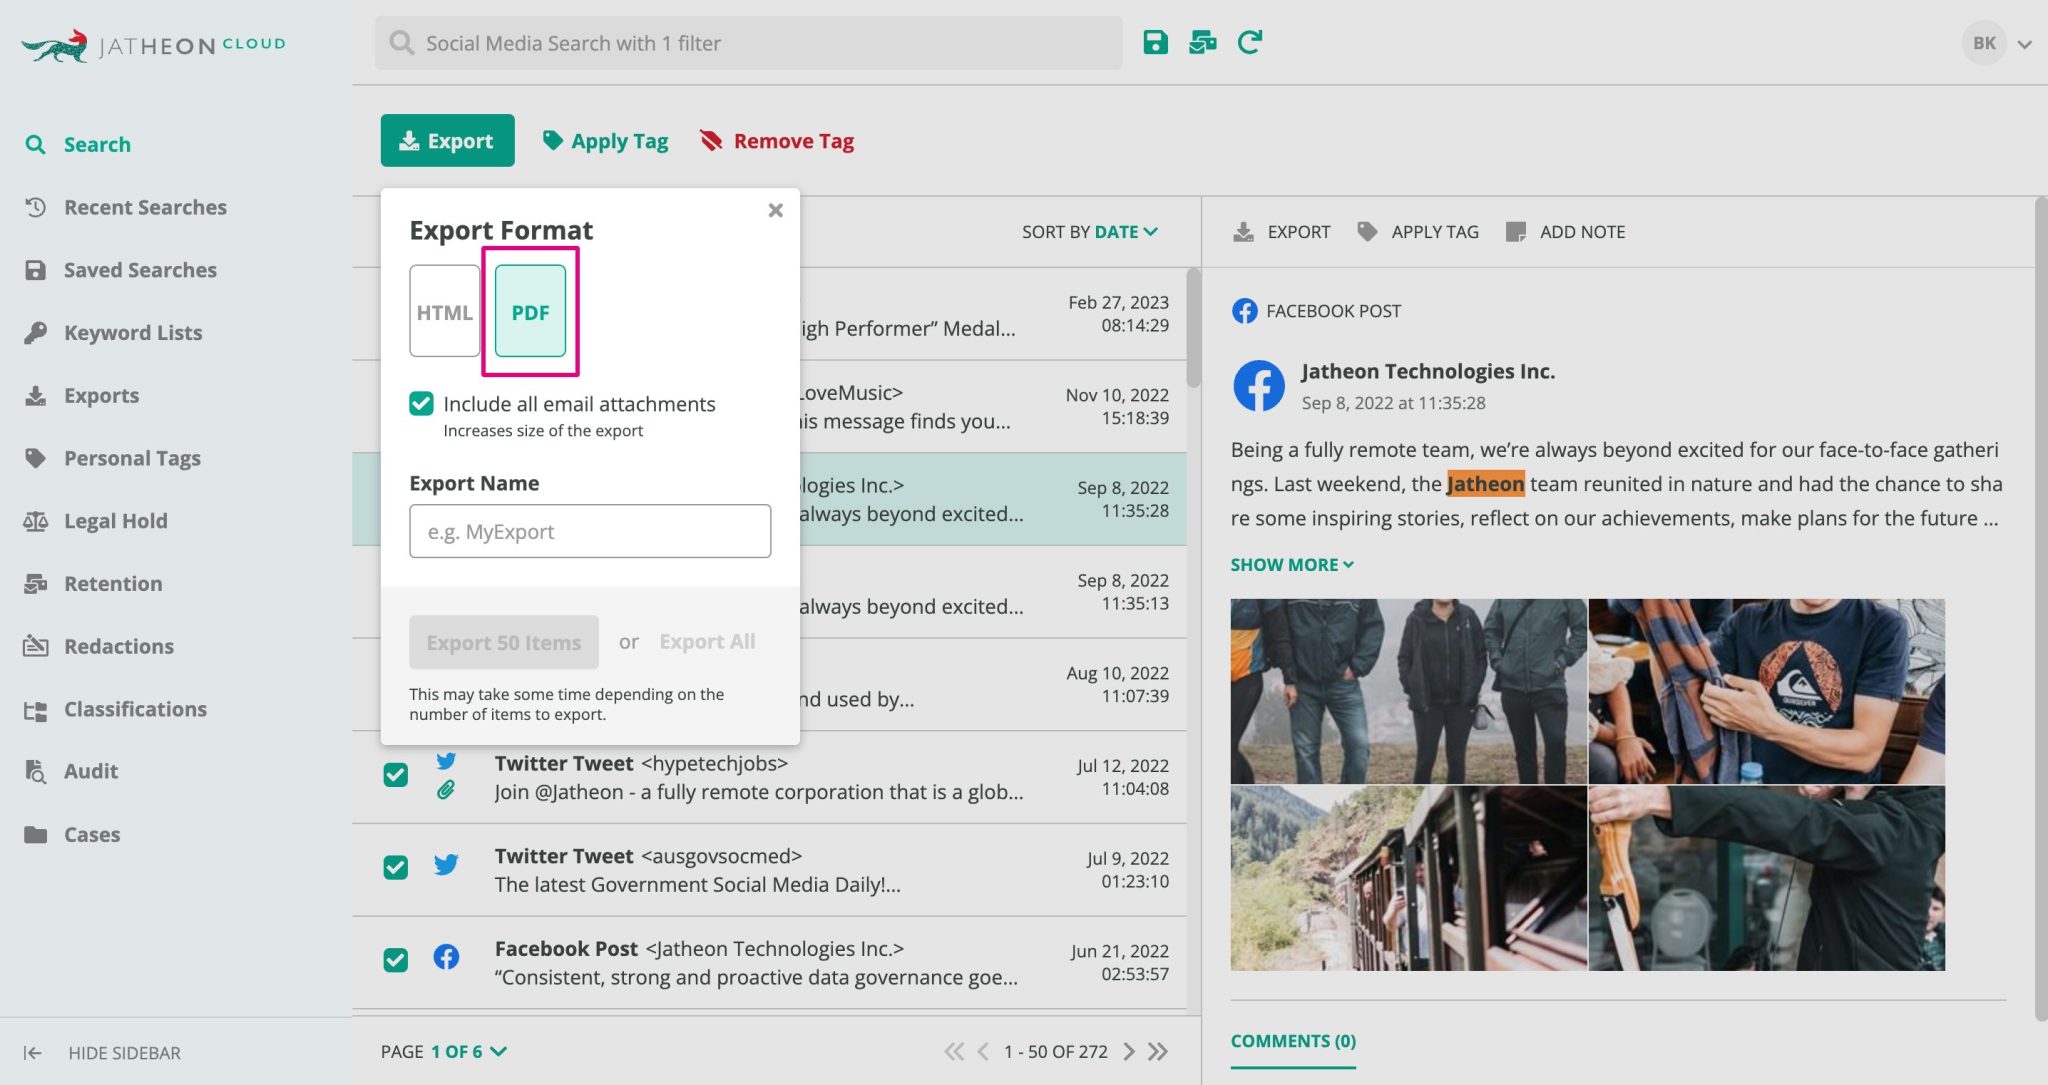
Task: Go to next page of results
Action: tap(1129, 1052)
